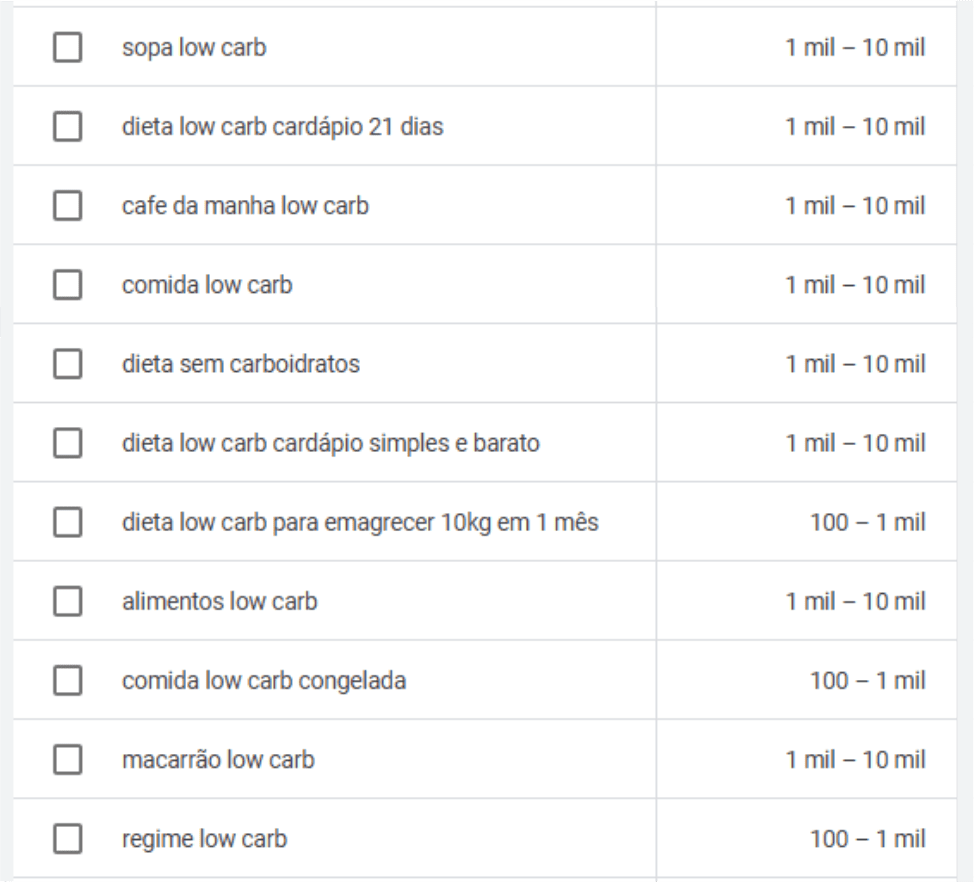Click the regime low carb keyword text
The height and width of the screenshot is (882, 974).
pos(204,839)
